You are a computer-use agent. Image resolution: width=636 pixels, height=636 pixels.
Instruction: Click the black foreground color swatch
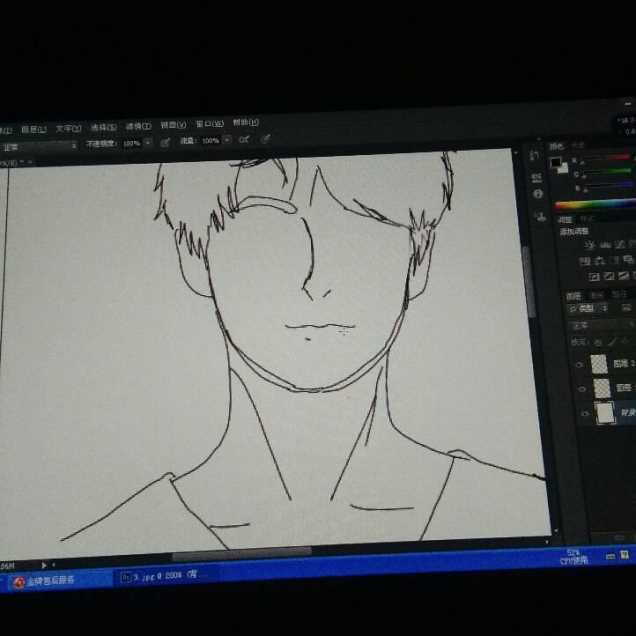[555, 162]
